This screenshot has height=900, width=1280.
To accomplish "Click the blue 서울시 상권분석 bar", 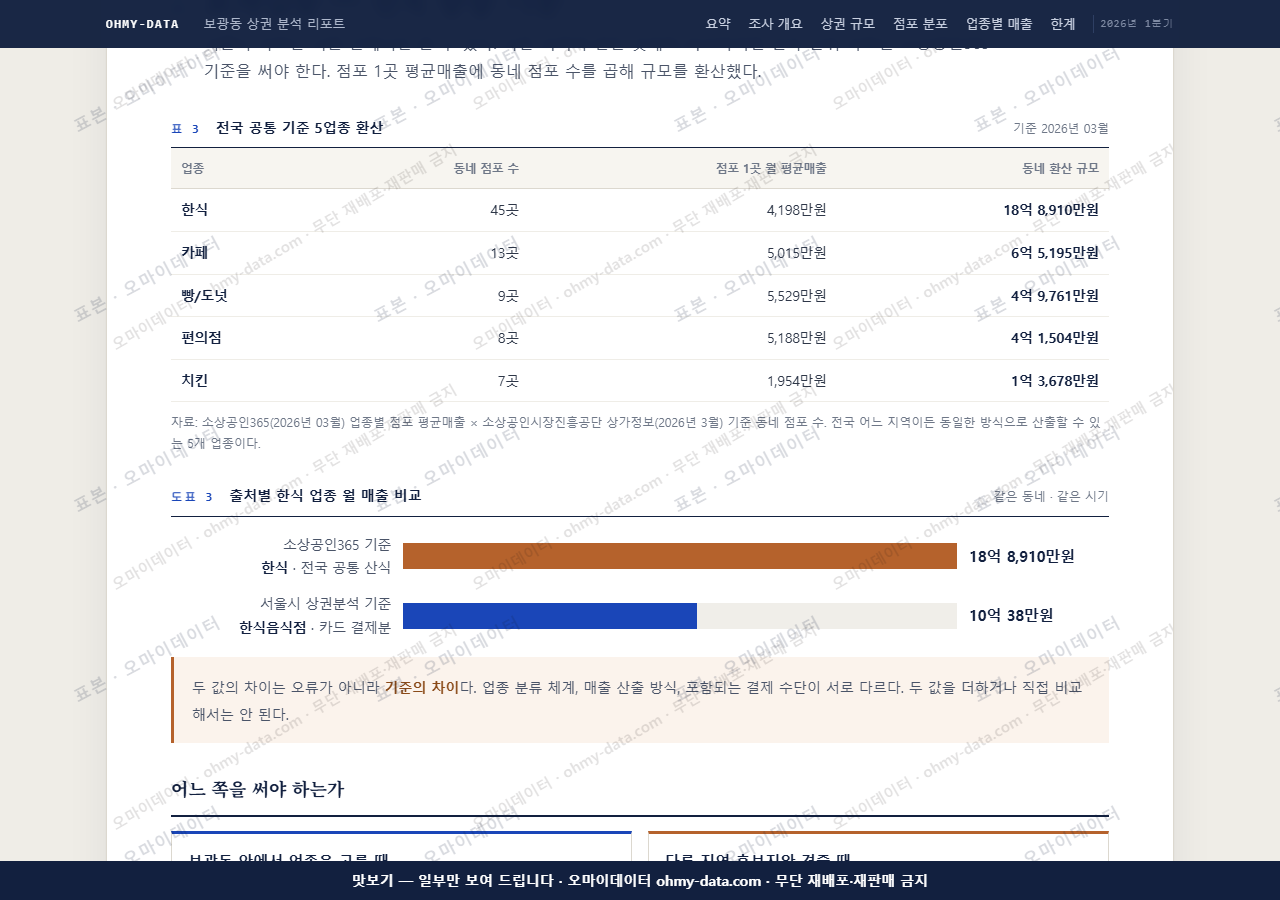I will coord(550,616).
